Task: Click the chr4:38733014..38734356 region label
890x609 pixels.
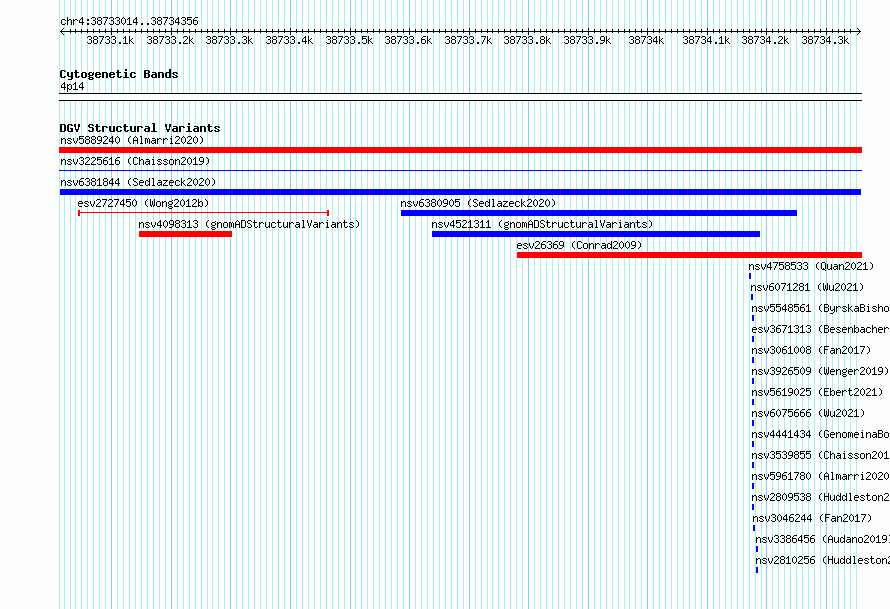Action: [129, 22]
